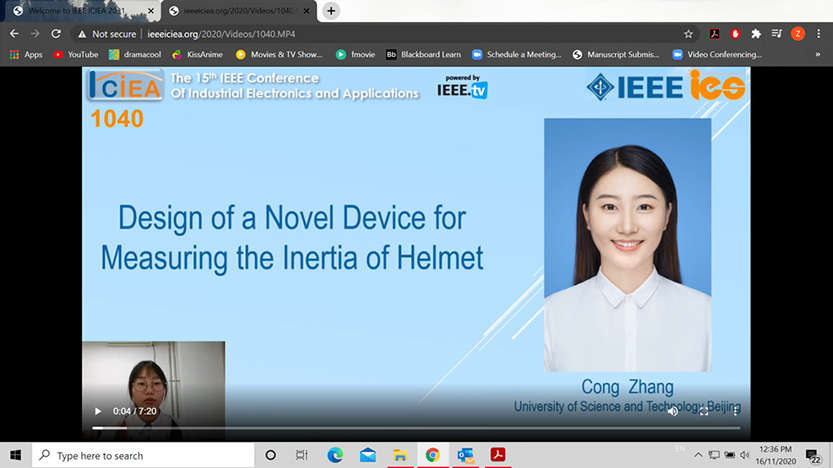This screenshot has height=468, width=833.
Task: Seek along the video progress bar
Action: 416,428
